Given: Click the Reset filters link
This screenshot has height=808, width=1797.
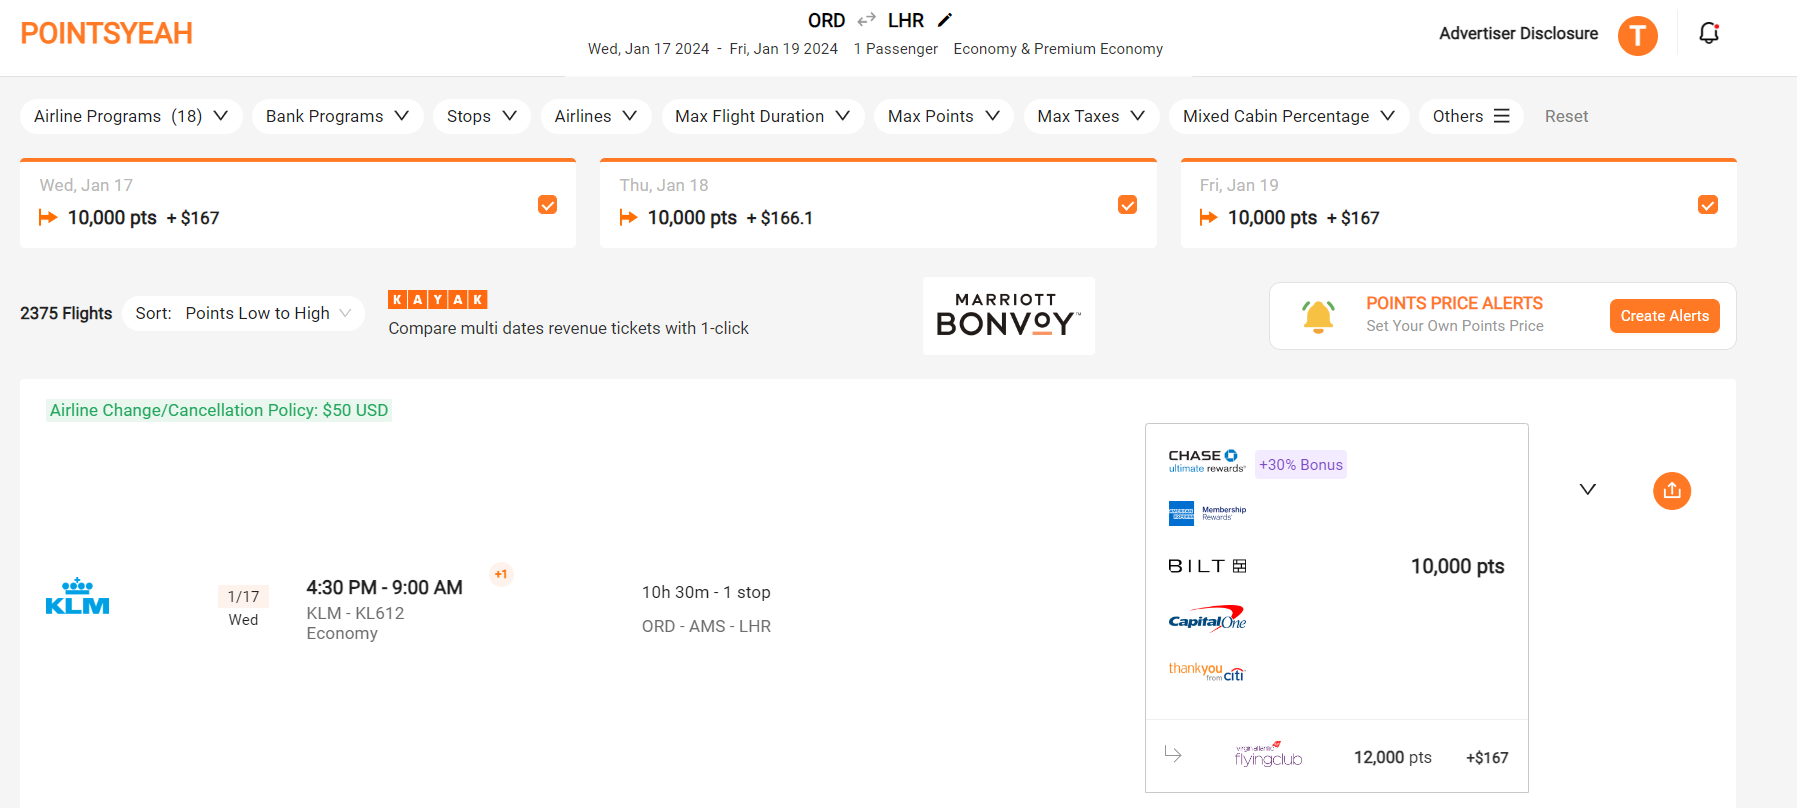Looking at the screenshot, I should click(x=1566, y=117).
